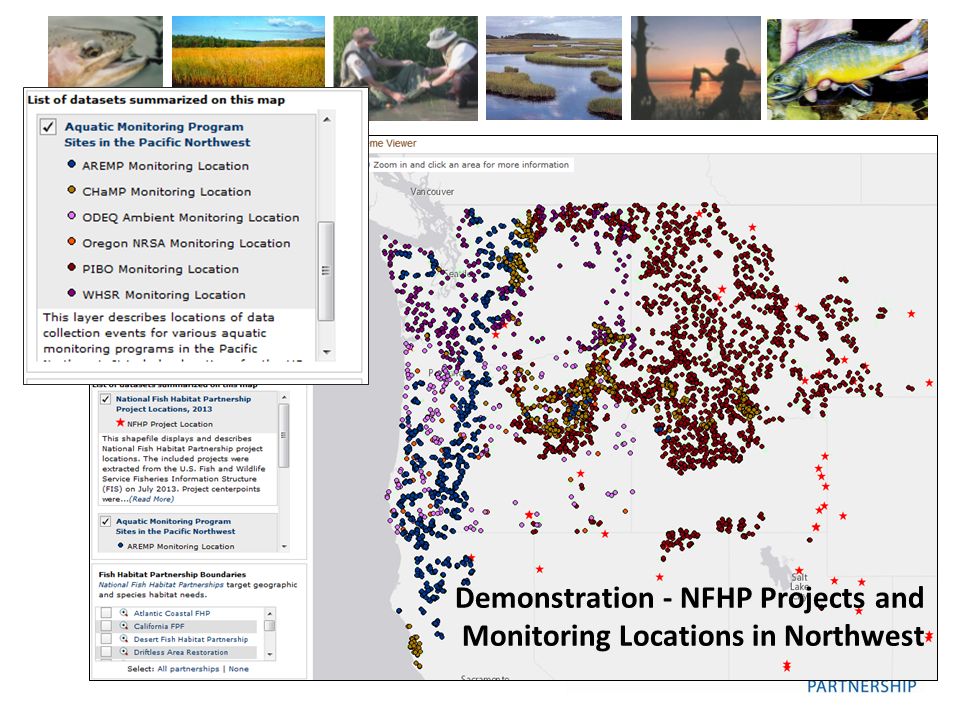Screen dimensions: 960x720
Task: Select All partnerships link
Action: [x=188, y=669]
